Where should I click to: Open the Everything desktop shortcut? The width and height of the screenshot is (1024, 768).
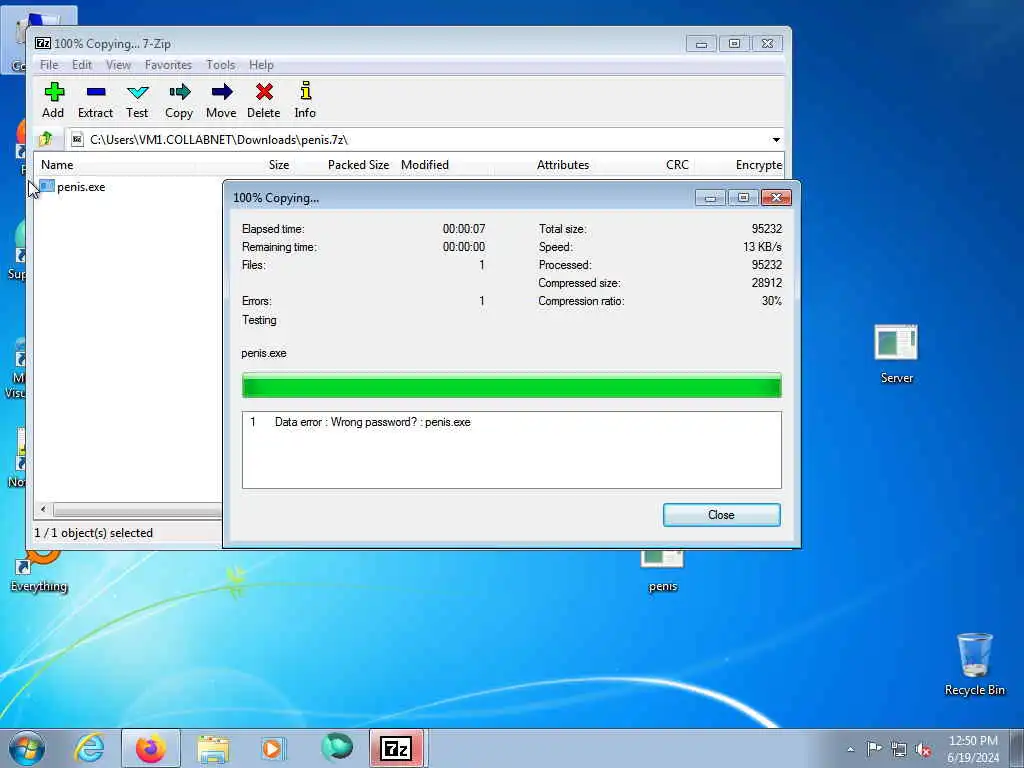point(39,571)
